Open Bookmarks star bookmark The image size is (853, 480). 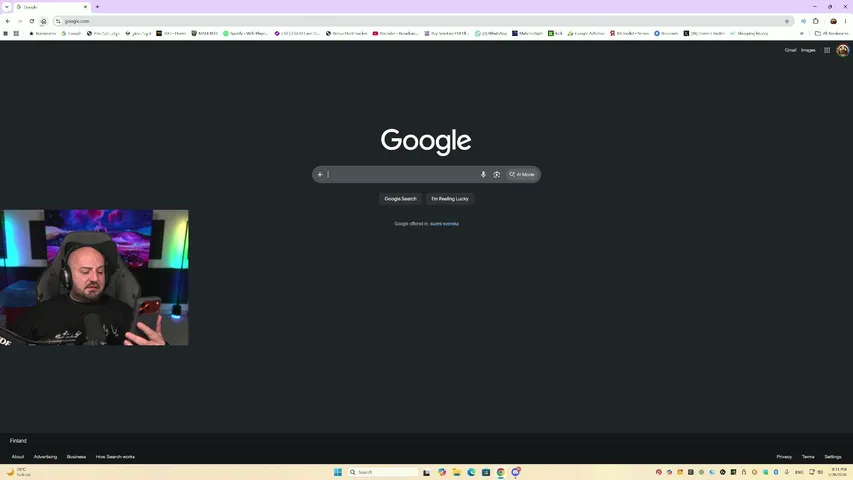(x=42, y=33)
